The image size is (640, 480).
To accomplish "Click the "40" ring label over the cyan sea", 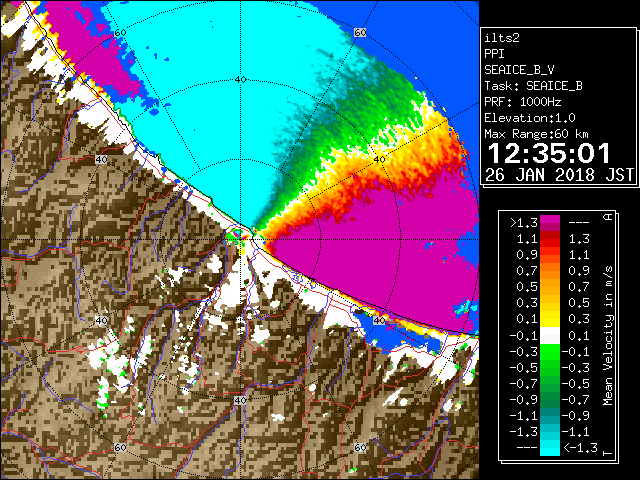I will click(x=240, y=80).
